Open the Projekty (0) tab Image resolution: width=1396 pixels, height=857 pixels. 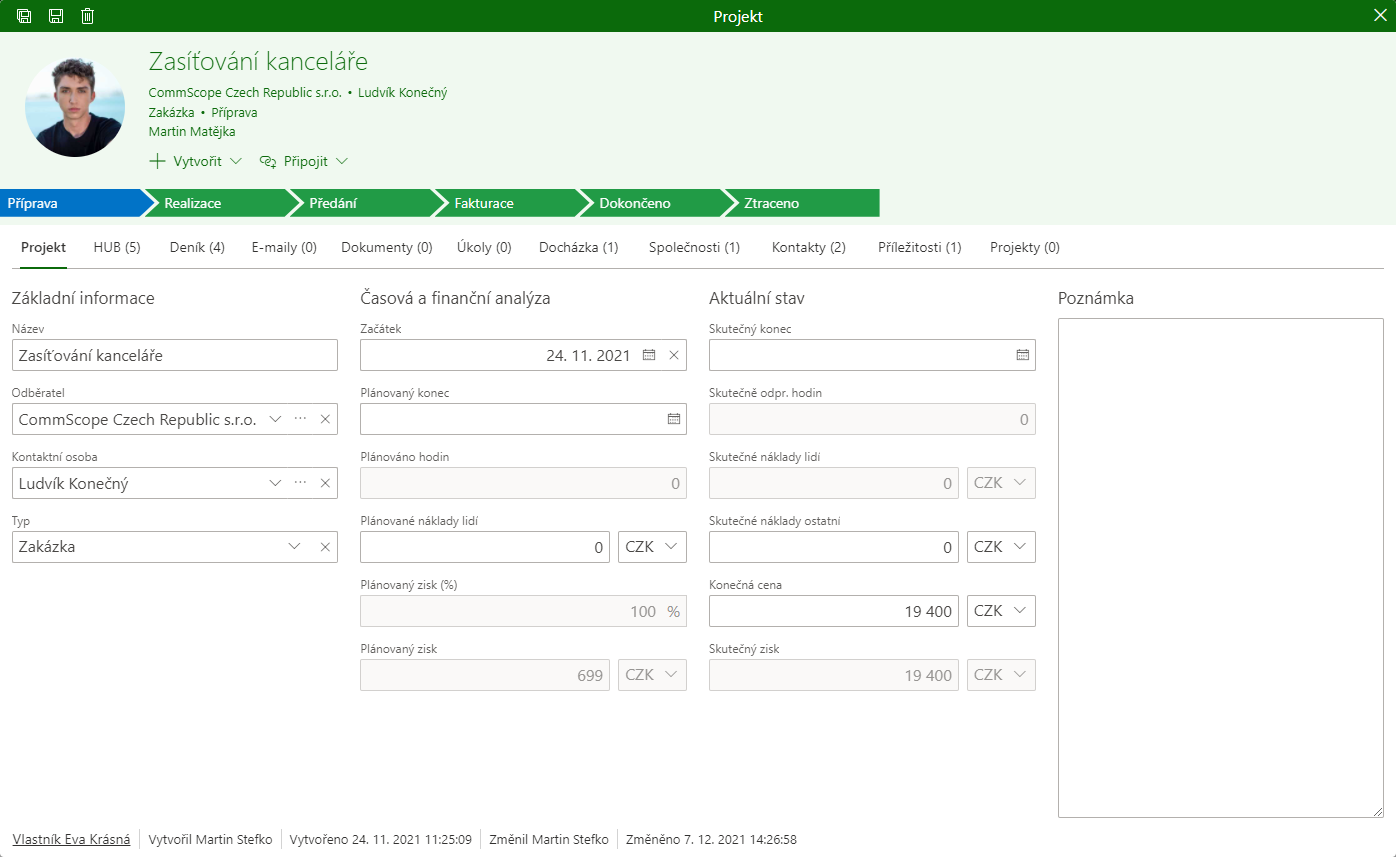[x=1025, y=247]
